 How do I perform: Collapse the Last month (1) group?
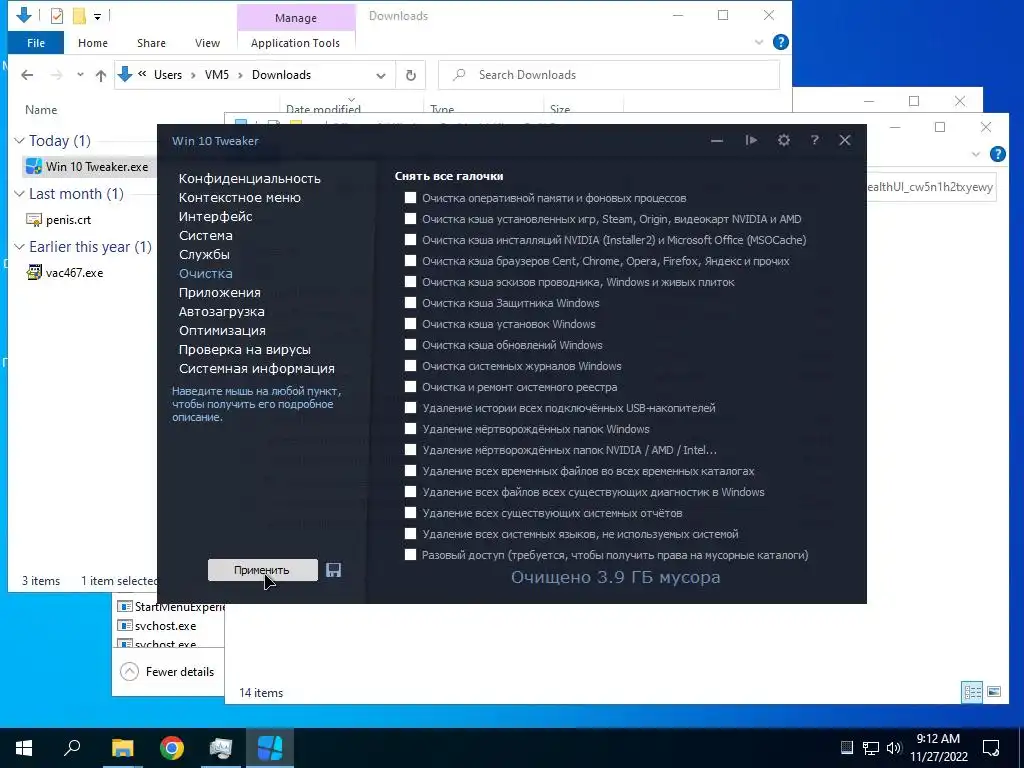(x=20, y=193)
